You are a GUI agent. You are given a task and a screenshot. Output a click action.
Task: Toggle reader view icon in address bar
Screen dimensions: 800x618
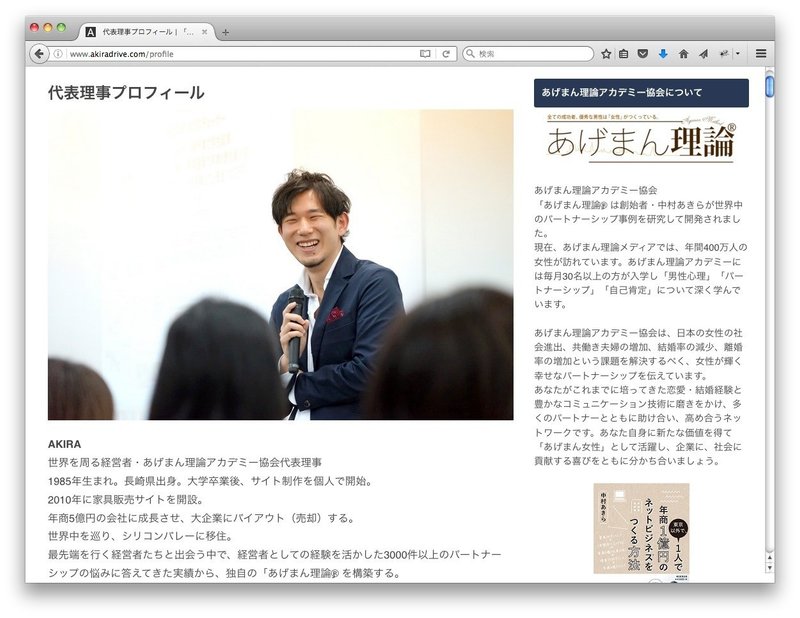click(x=425, y=54)
